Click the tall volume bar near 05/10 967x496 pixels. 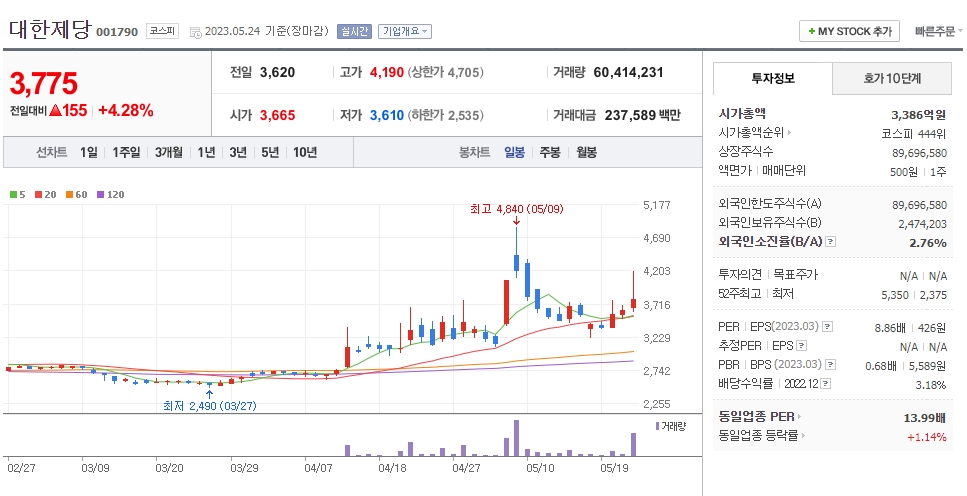(x=516, y=438)
